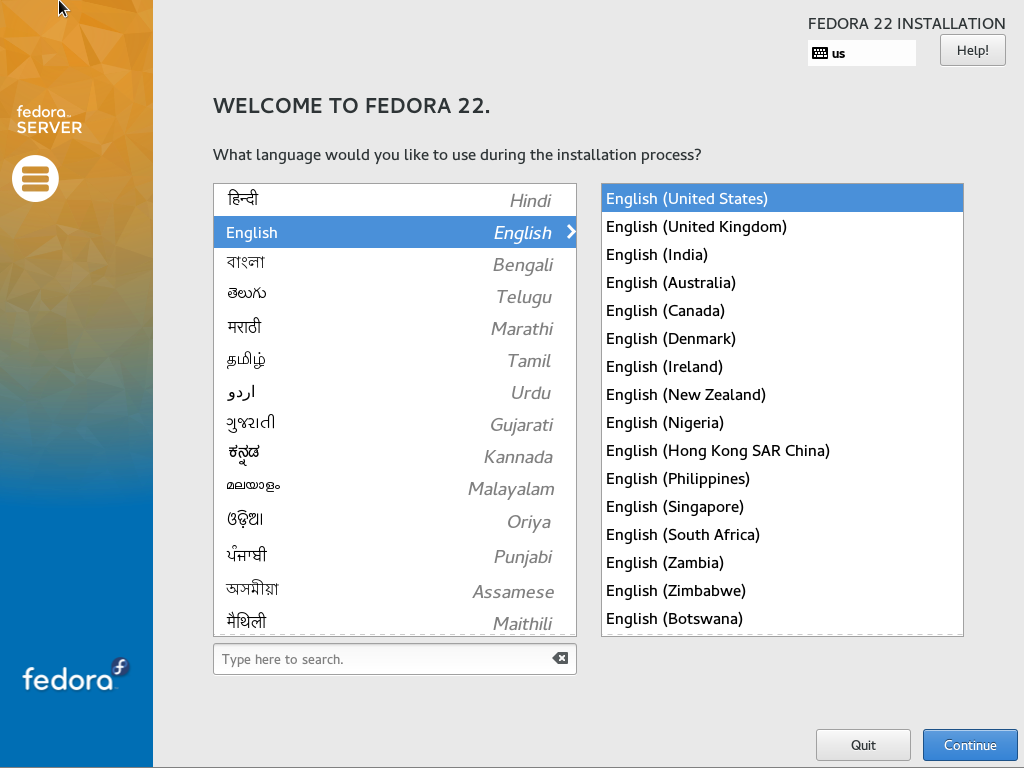Screen dimensions: 1024x768
Task: Pick English (Canada) locale
Action: 782,311
